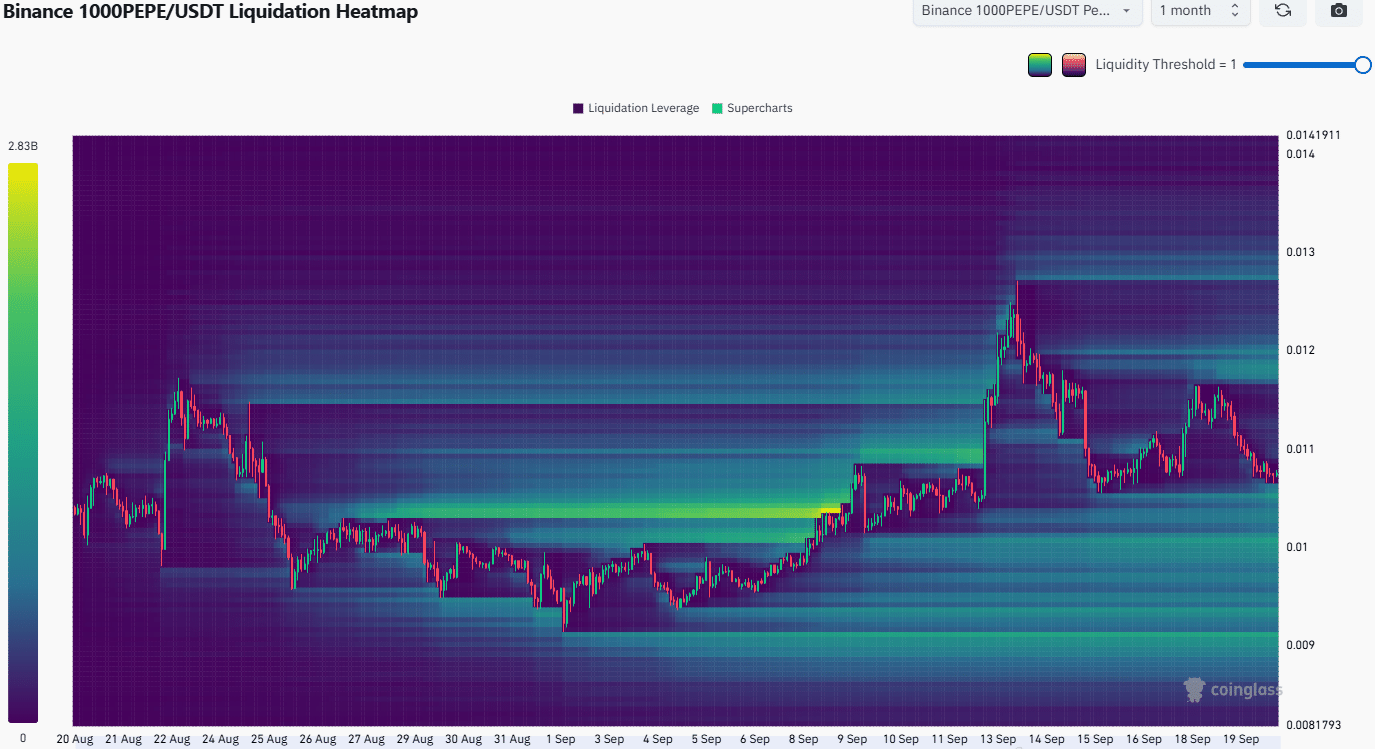Click the 13 Sep date on time axis
The height and width of the screenshot is (749, 1375).
tap(998, 739)
